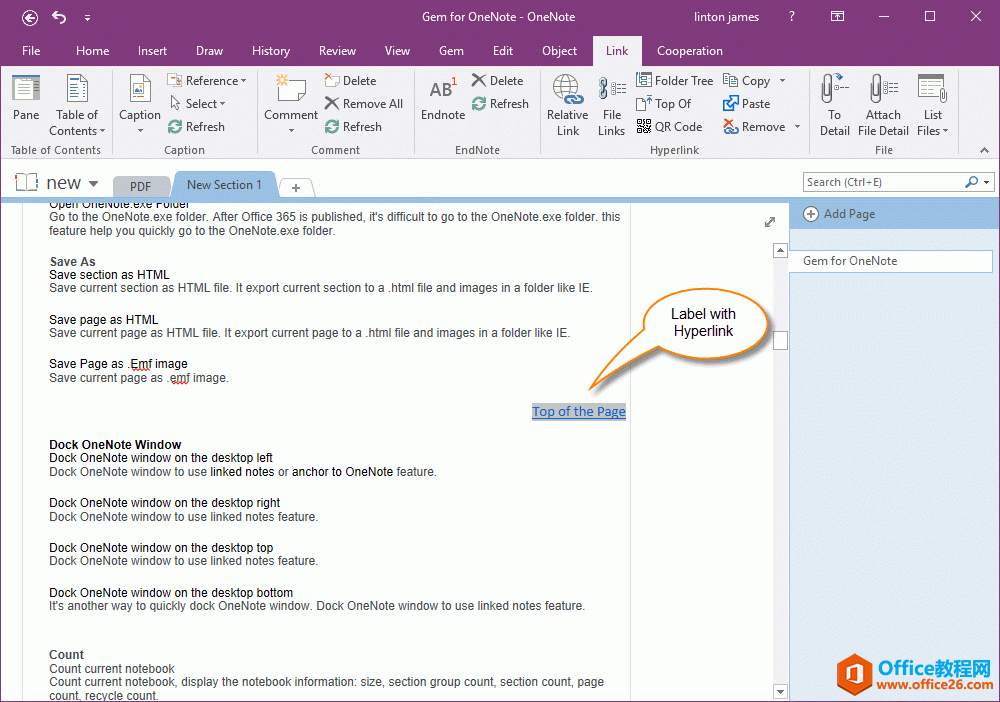Follow the Top of the Page hyperlink
Screen dimensions: 1000x702
(578, 412)
